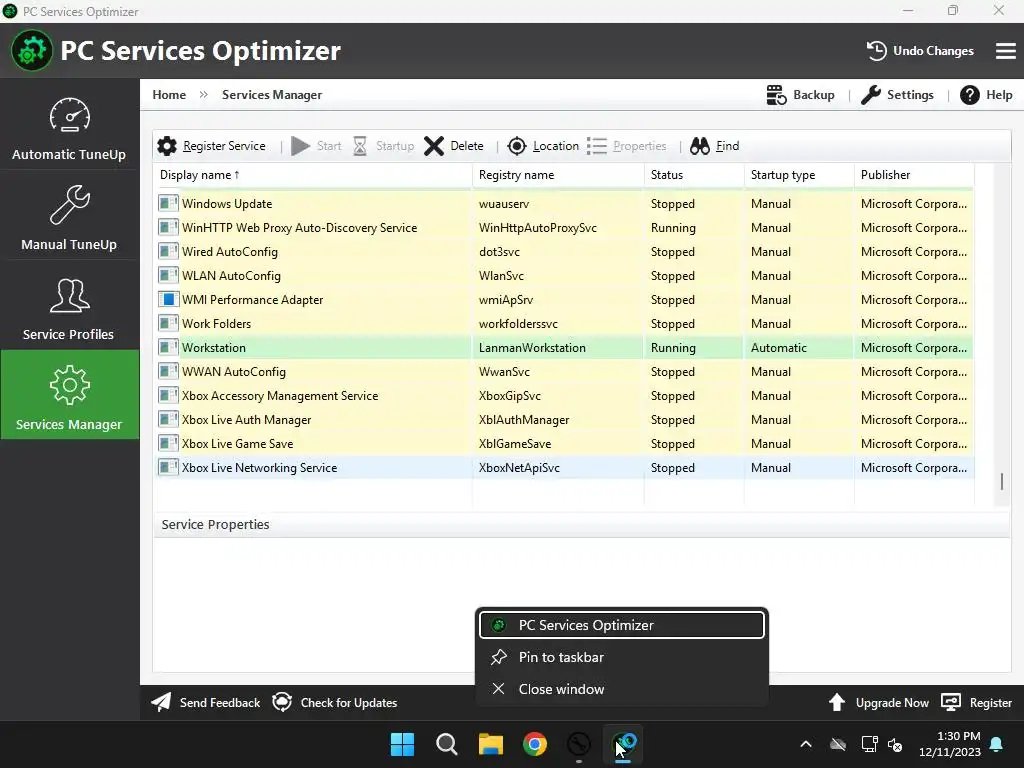The height and width of the screenshot is (768, 1024).
Task: Sort by Publisher column header
Action: [x=914, y=175]
